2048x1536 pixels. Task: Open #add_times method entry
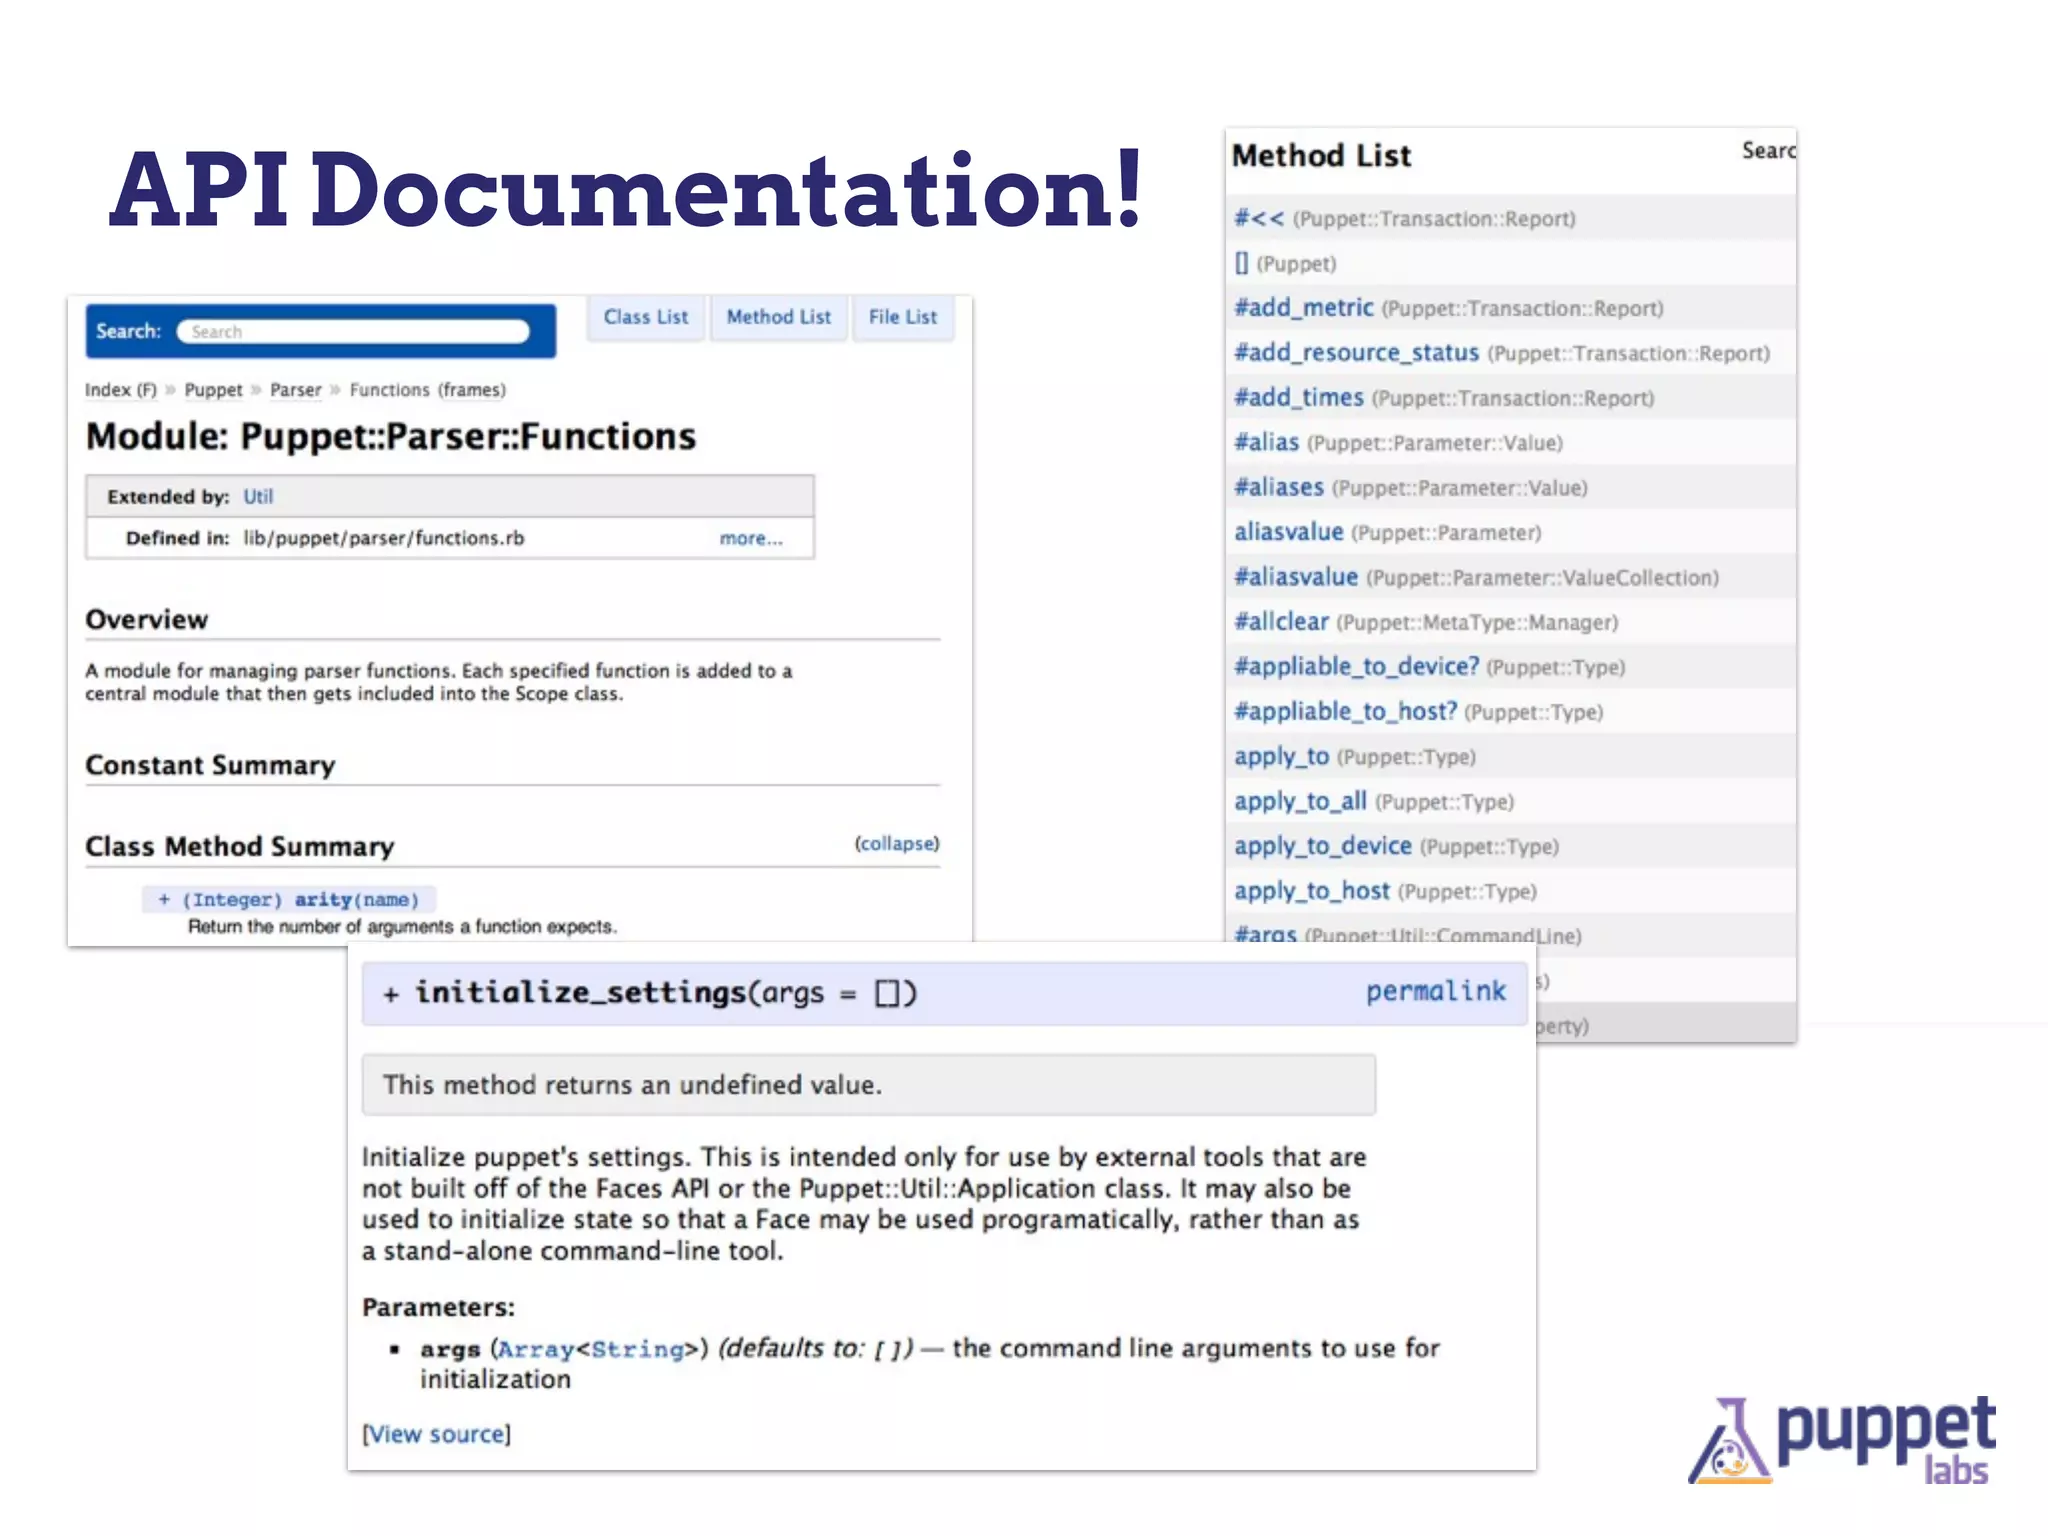pos(1298,397)
